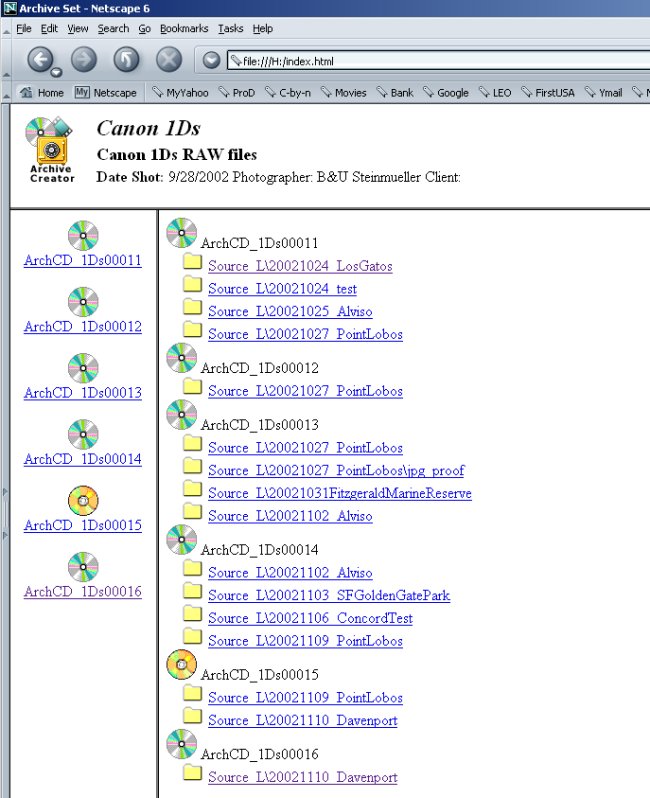Open the Tasks menu

pyautogui.click(x=231, y=29)
